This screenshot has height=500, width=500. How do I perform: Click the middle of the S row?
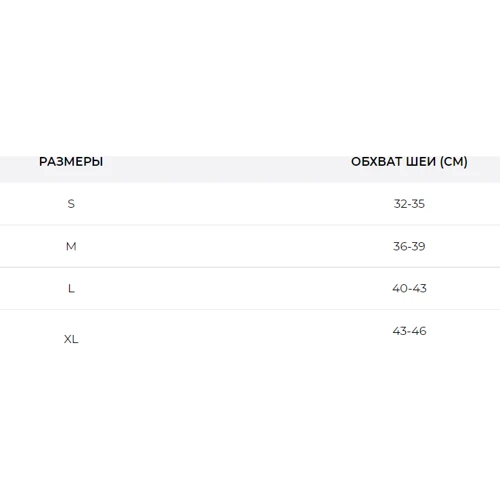tap(250, 204)
